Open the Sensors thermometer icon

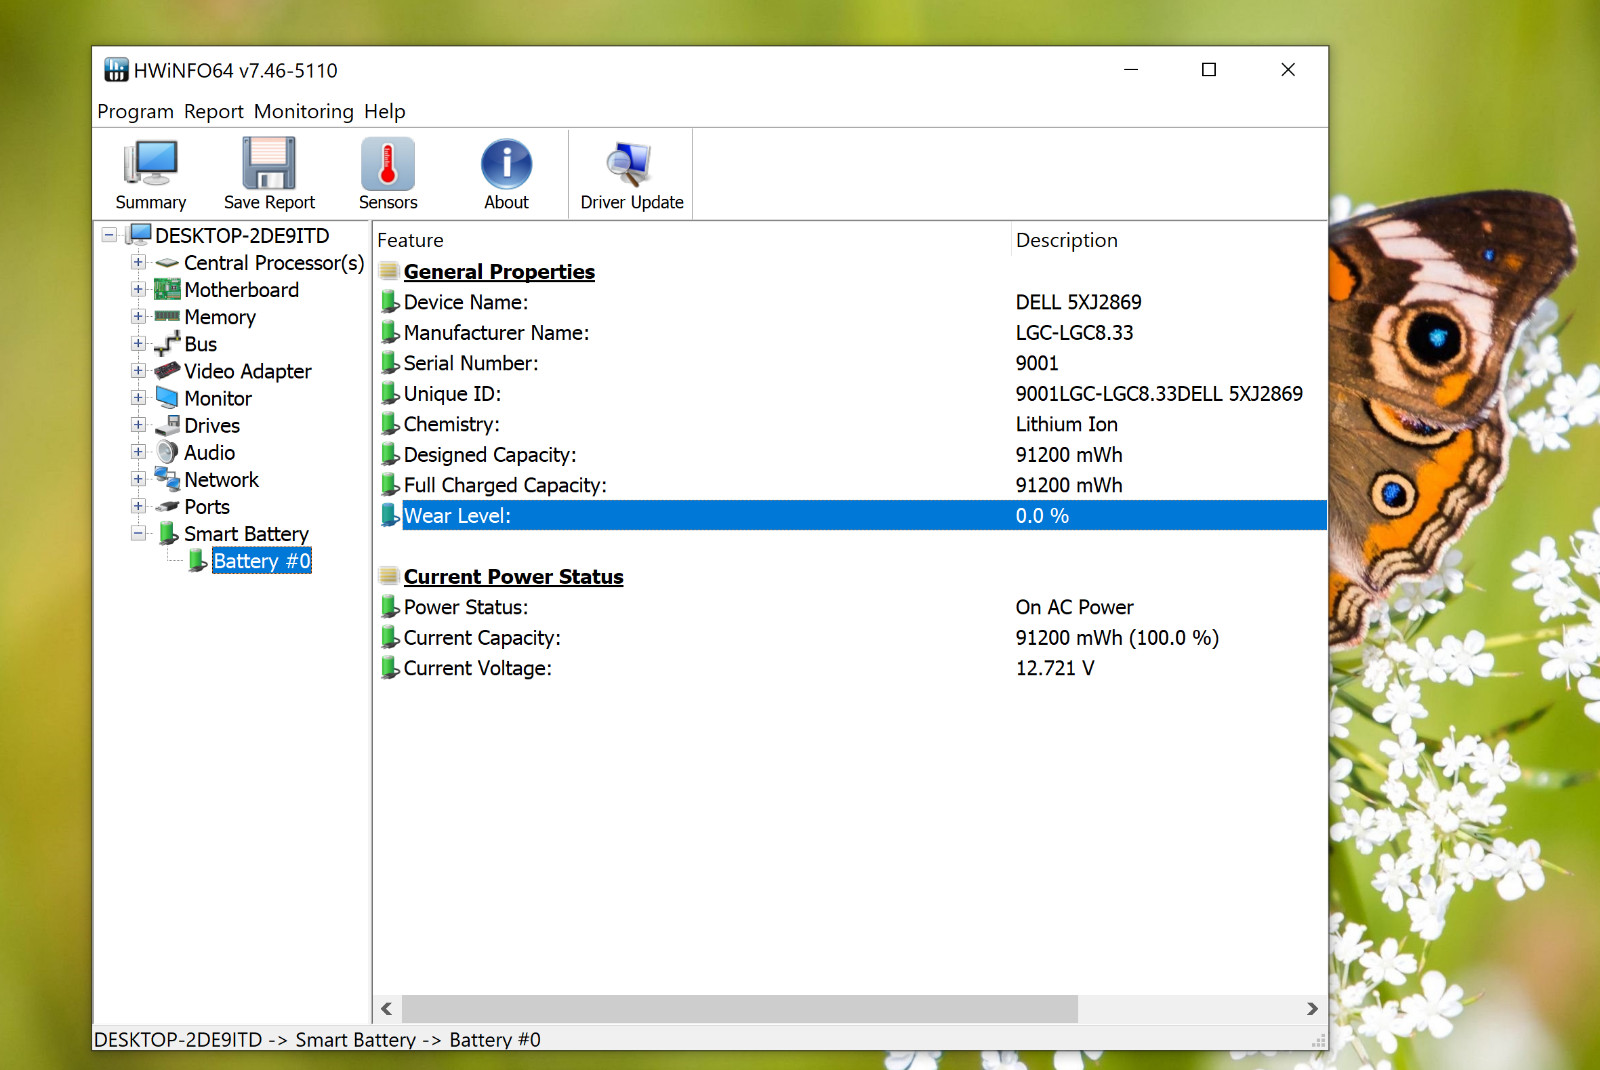[x=388, y=163]
